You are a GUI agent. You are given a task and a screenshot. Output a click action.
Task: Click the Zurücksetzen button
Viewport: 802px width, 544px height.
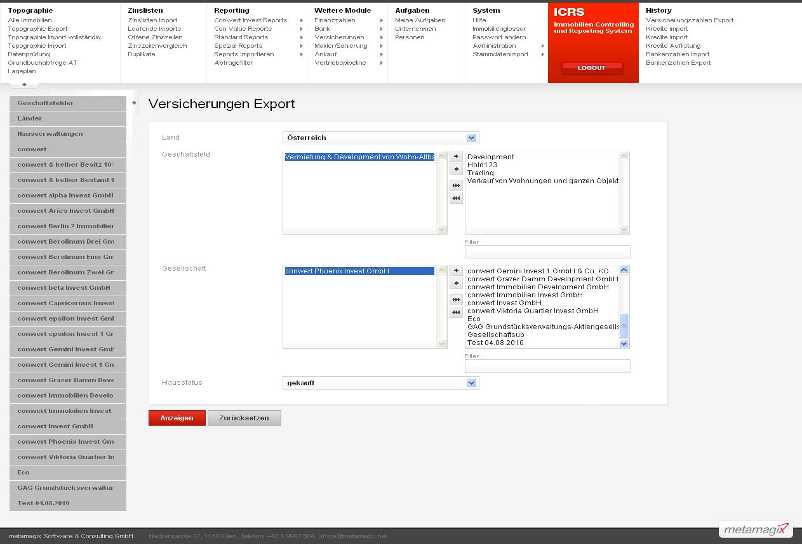tap(244, 418)
